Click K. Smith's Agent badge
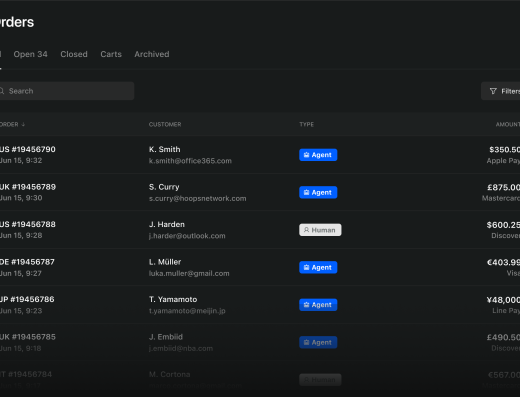 [318, 155]
